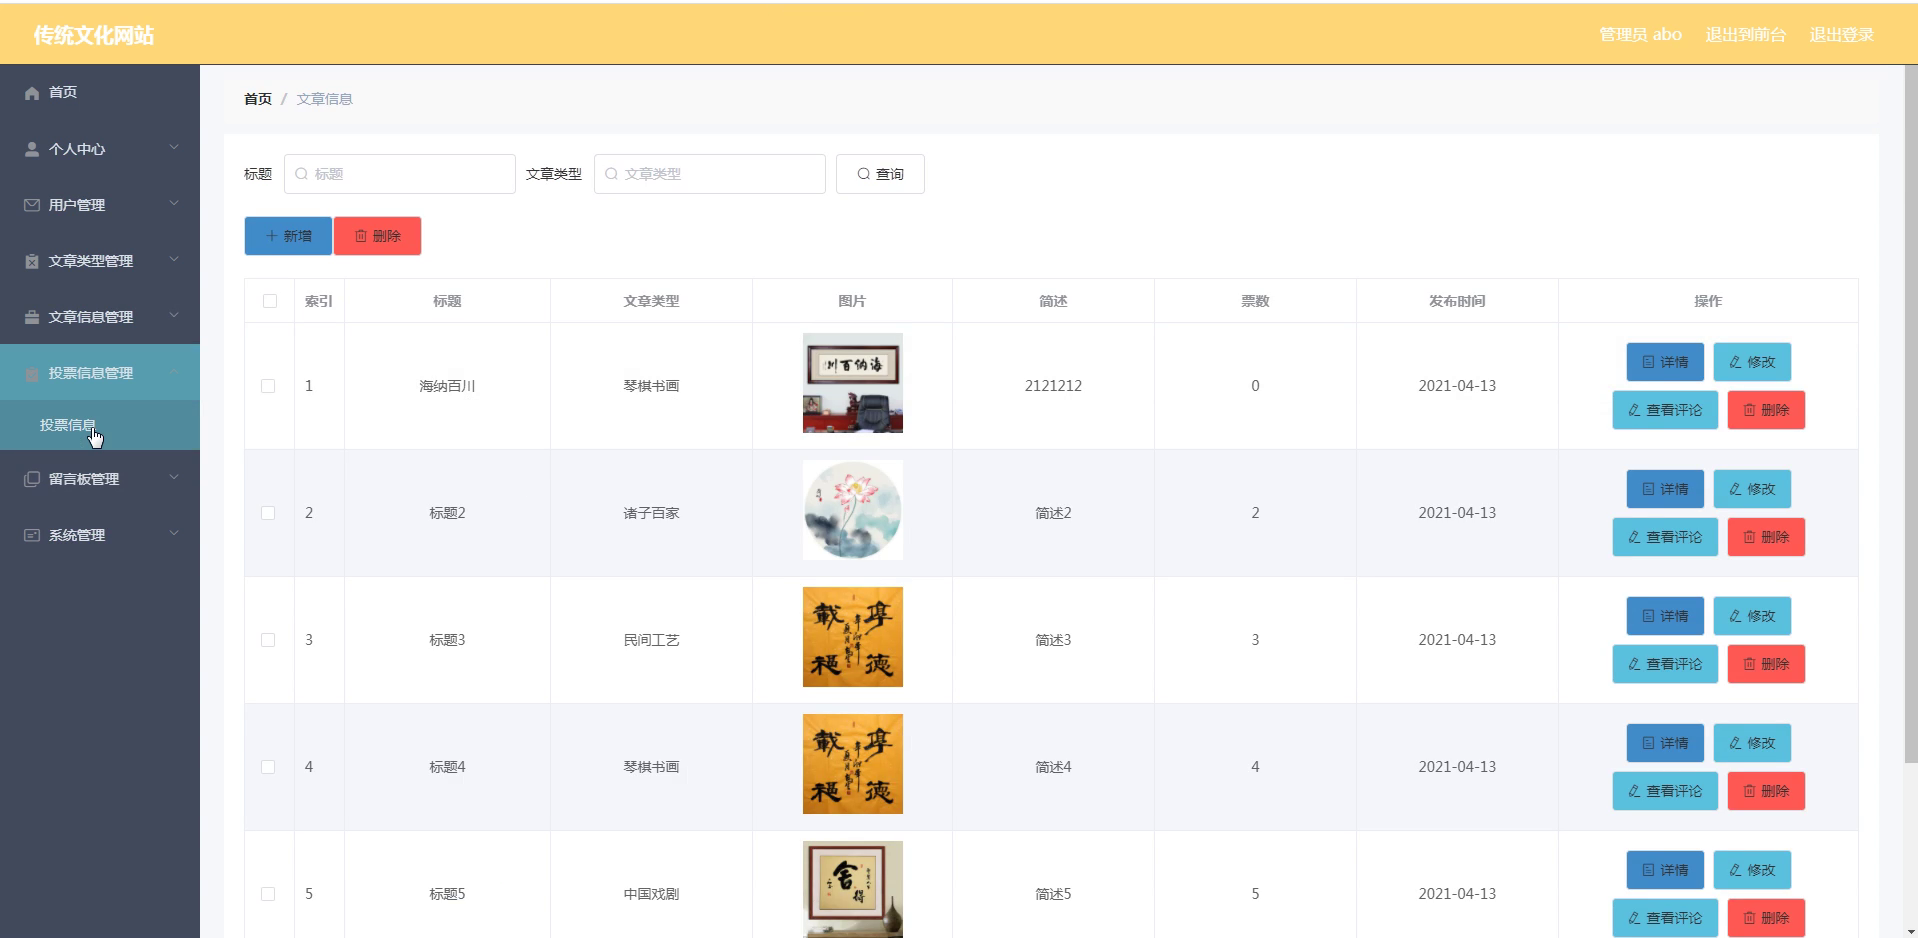Open the 海纳百川 calligraphy thumbnail
Image resolution: width=1918 pixels, height=938 pixels.
tap(853, 383)
